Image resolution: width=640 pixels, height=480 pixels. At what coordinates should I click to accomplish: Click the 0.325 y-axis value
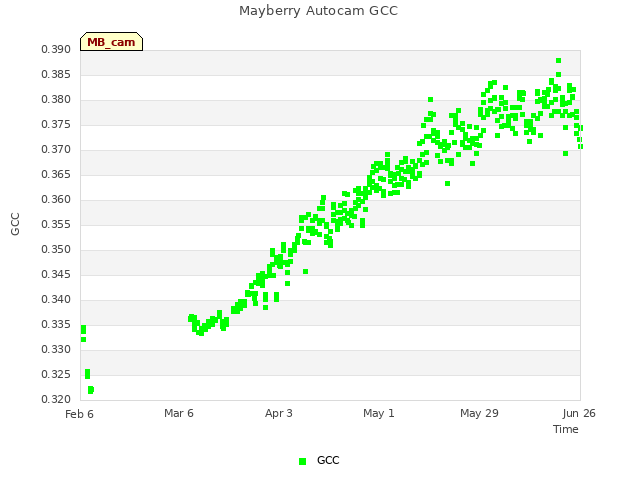tap(56, 374)
